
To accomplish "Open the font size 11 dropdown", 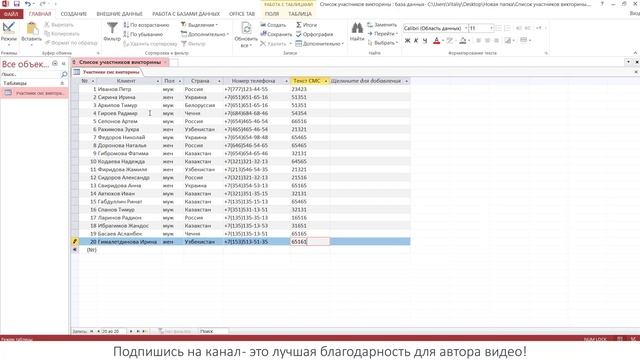I will coord(491,28).
